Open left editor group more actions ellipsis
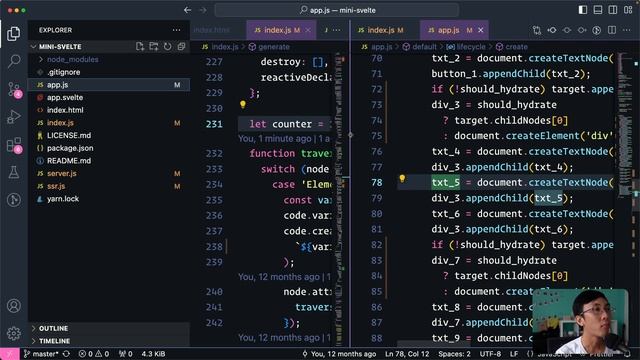 (x=336, y=30)
